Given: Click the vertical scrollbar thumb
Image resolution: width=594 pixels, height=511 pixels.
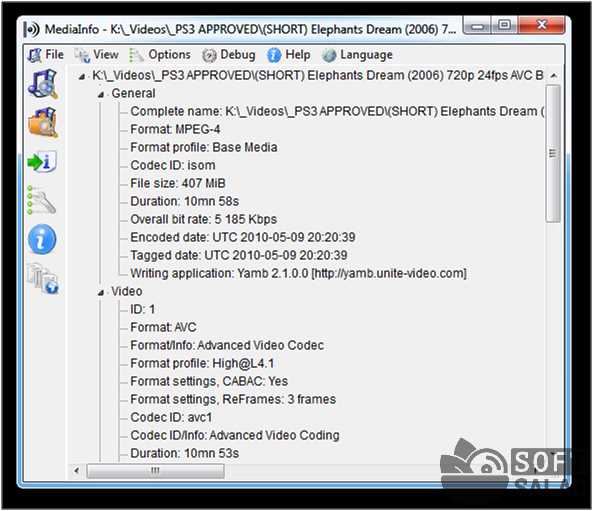Looking at the screenshot, I should coord(553,153).
